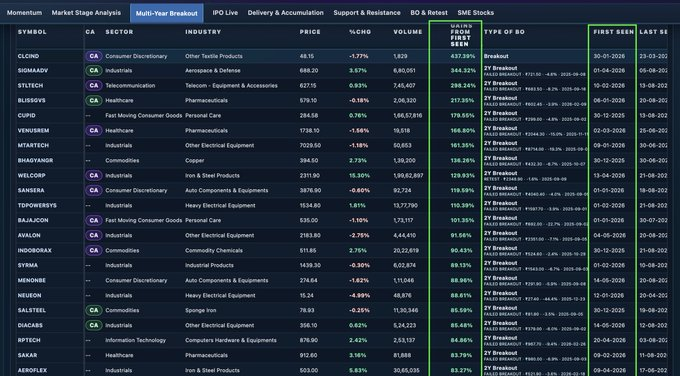The height and width of the screenshot is (376, 680).
Task: Open the RPTECH symbol
Action: coord(29,340)
